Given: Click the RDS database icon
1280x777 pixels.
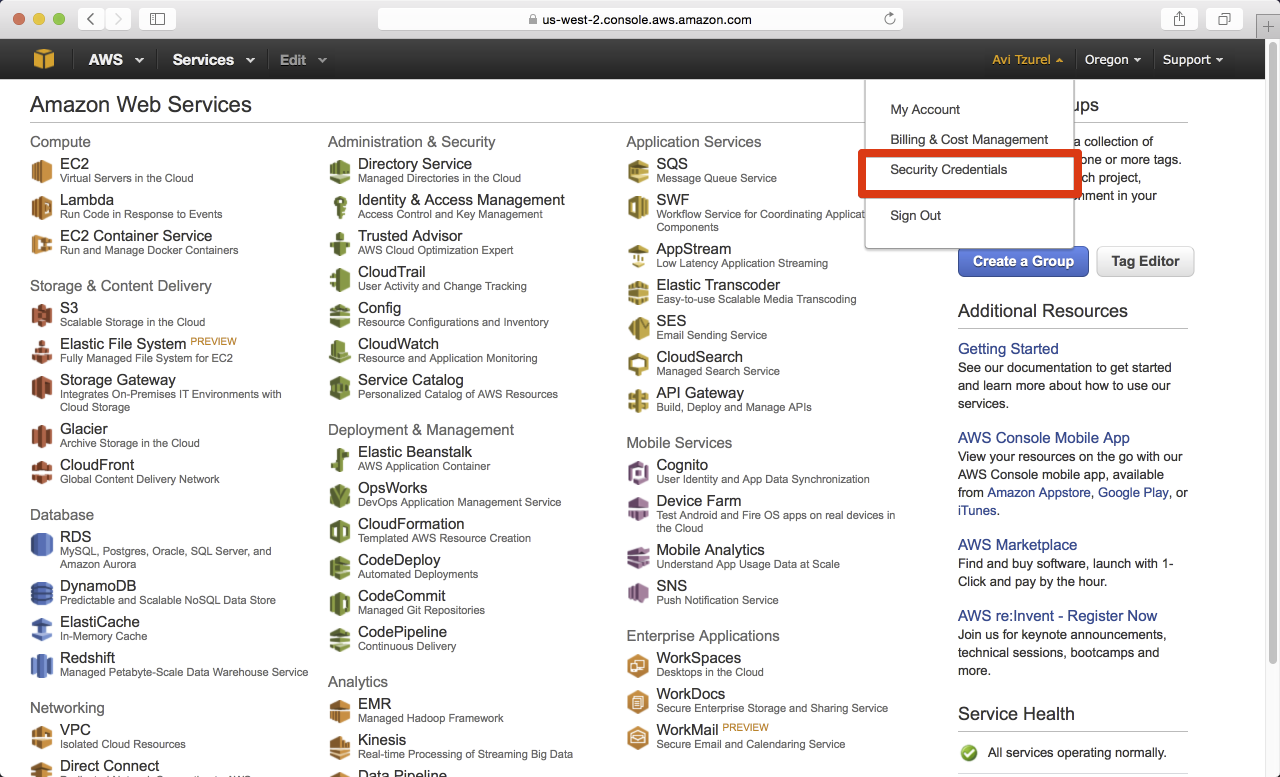Looking at the screenshot, I should coord(42,545).
